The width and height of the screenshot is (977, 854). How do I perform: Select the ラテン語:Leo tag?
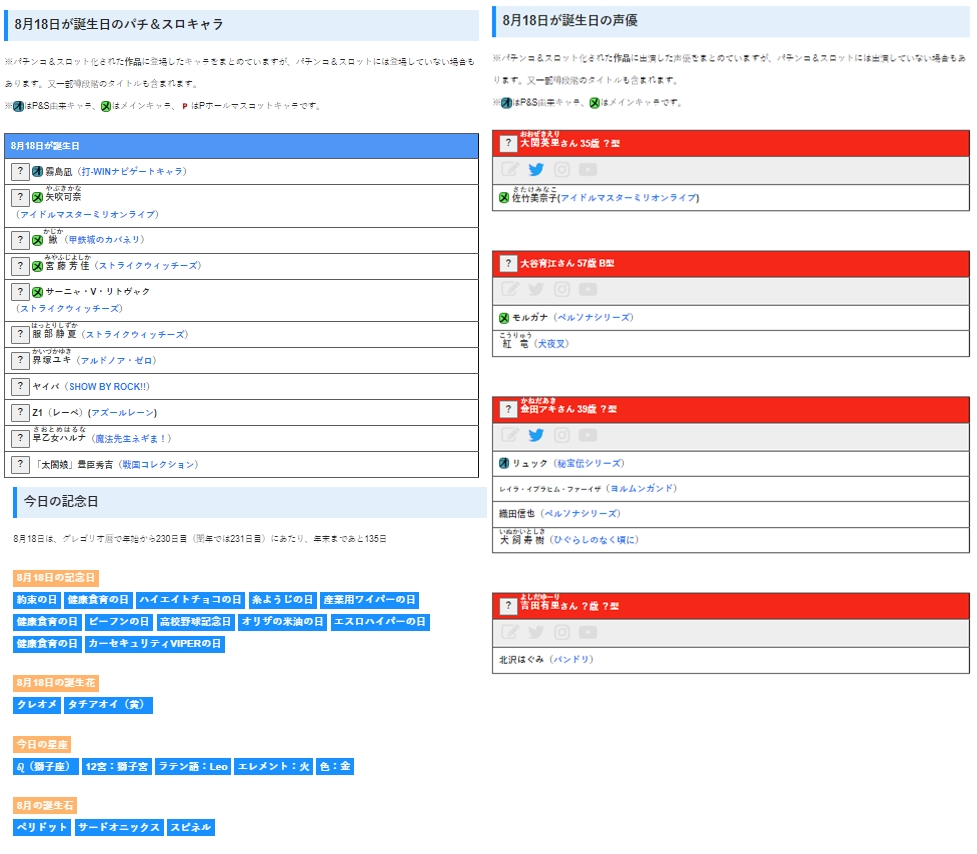pyautogui.click(x=193, y=766)
